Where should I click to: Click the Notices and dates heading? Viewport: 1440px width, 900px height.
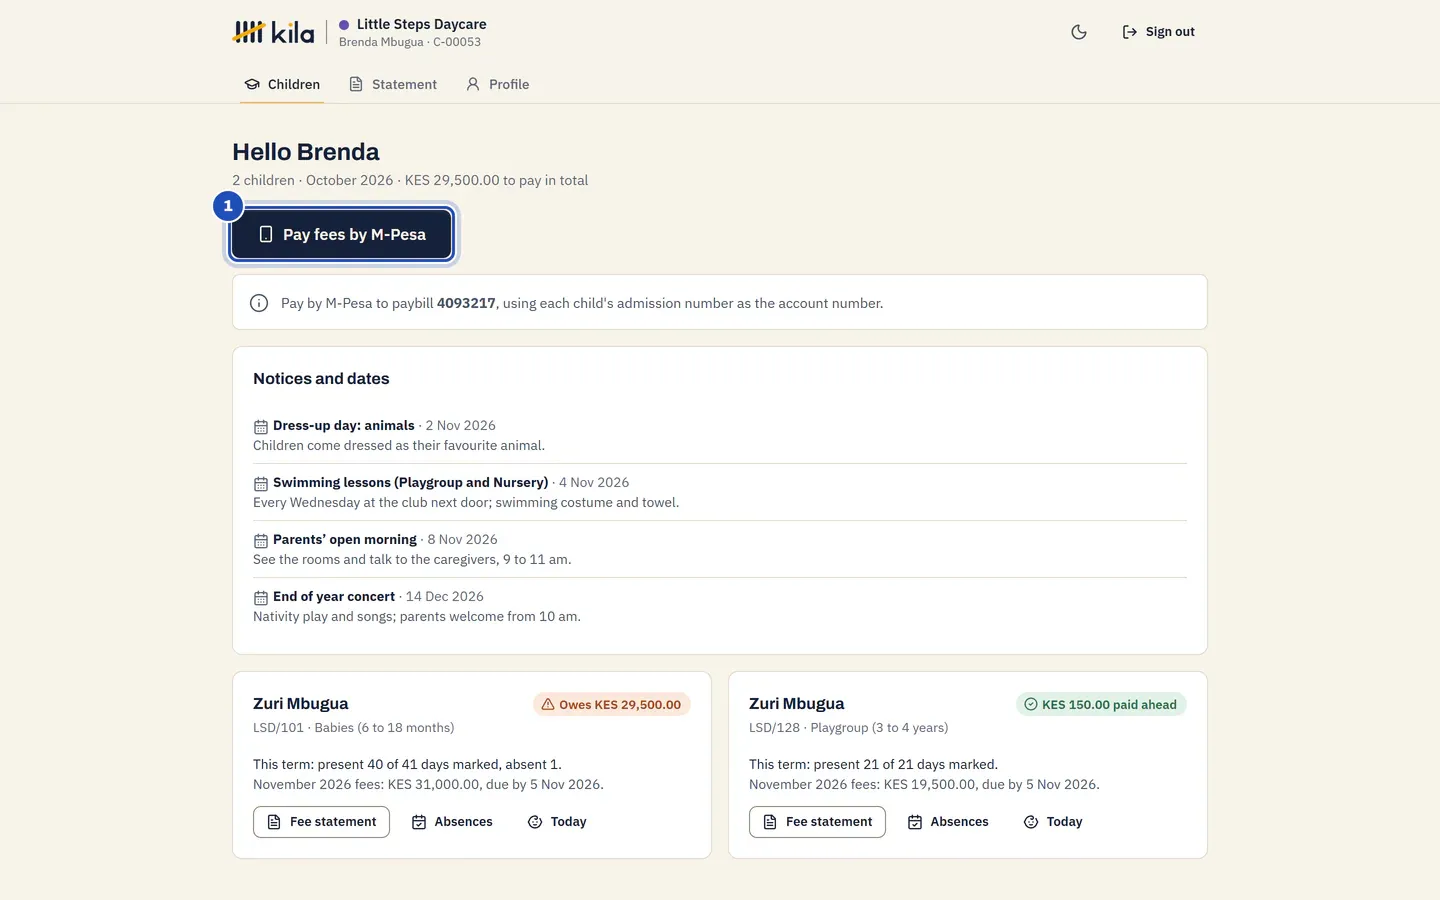click(321, 379)
